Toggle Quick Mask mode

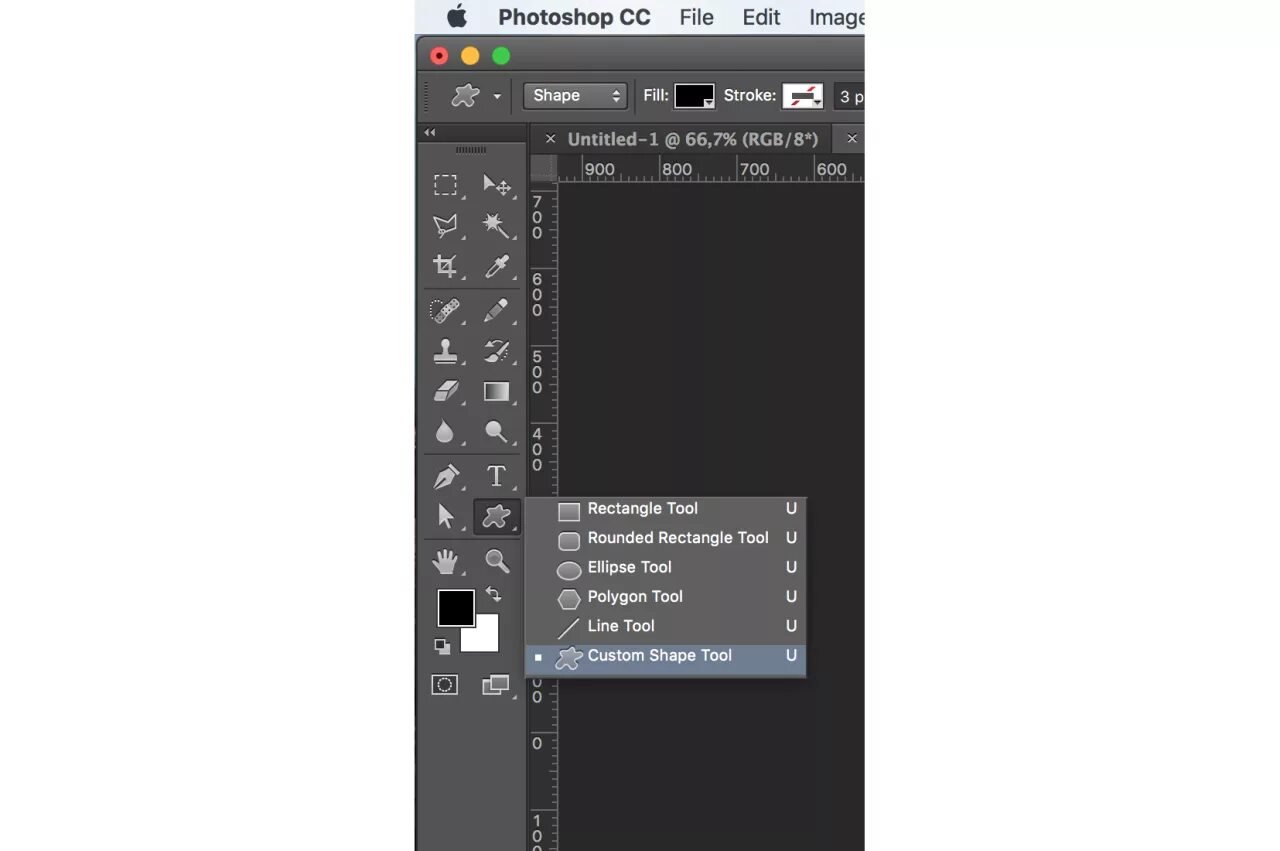[444, 685]
